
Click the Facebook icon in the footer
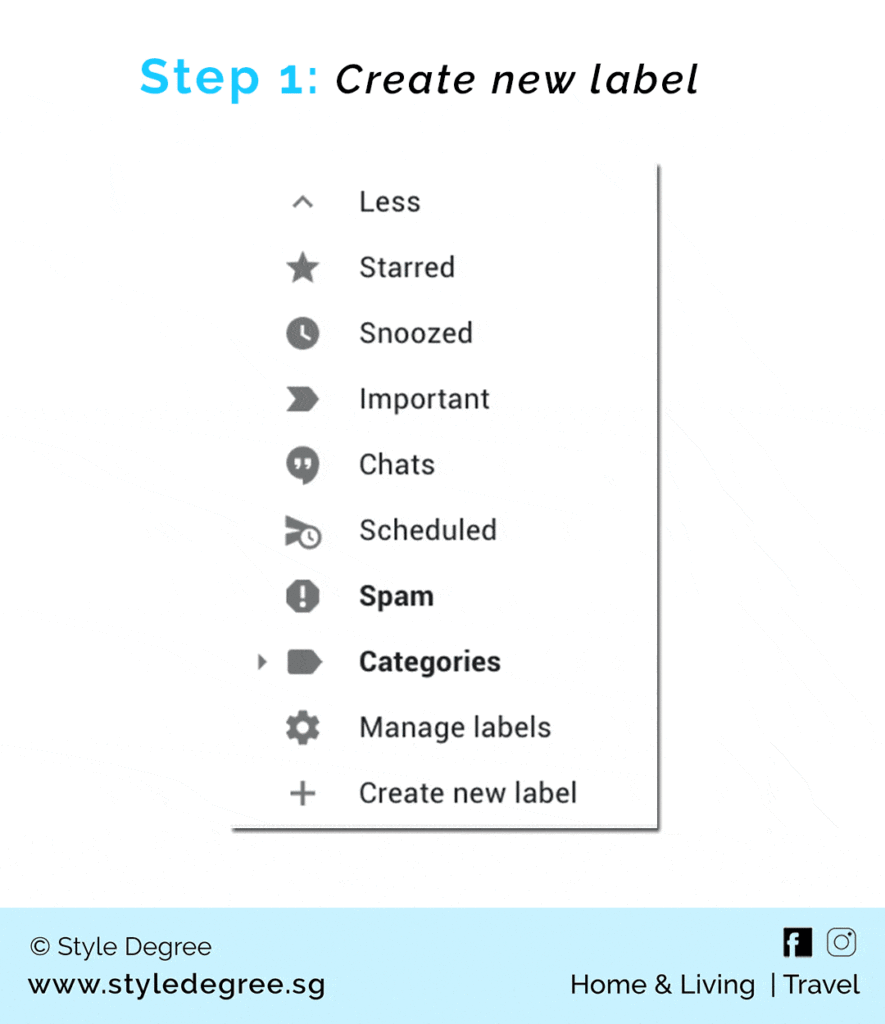[x=796, y=941]
